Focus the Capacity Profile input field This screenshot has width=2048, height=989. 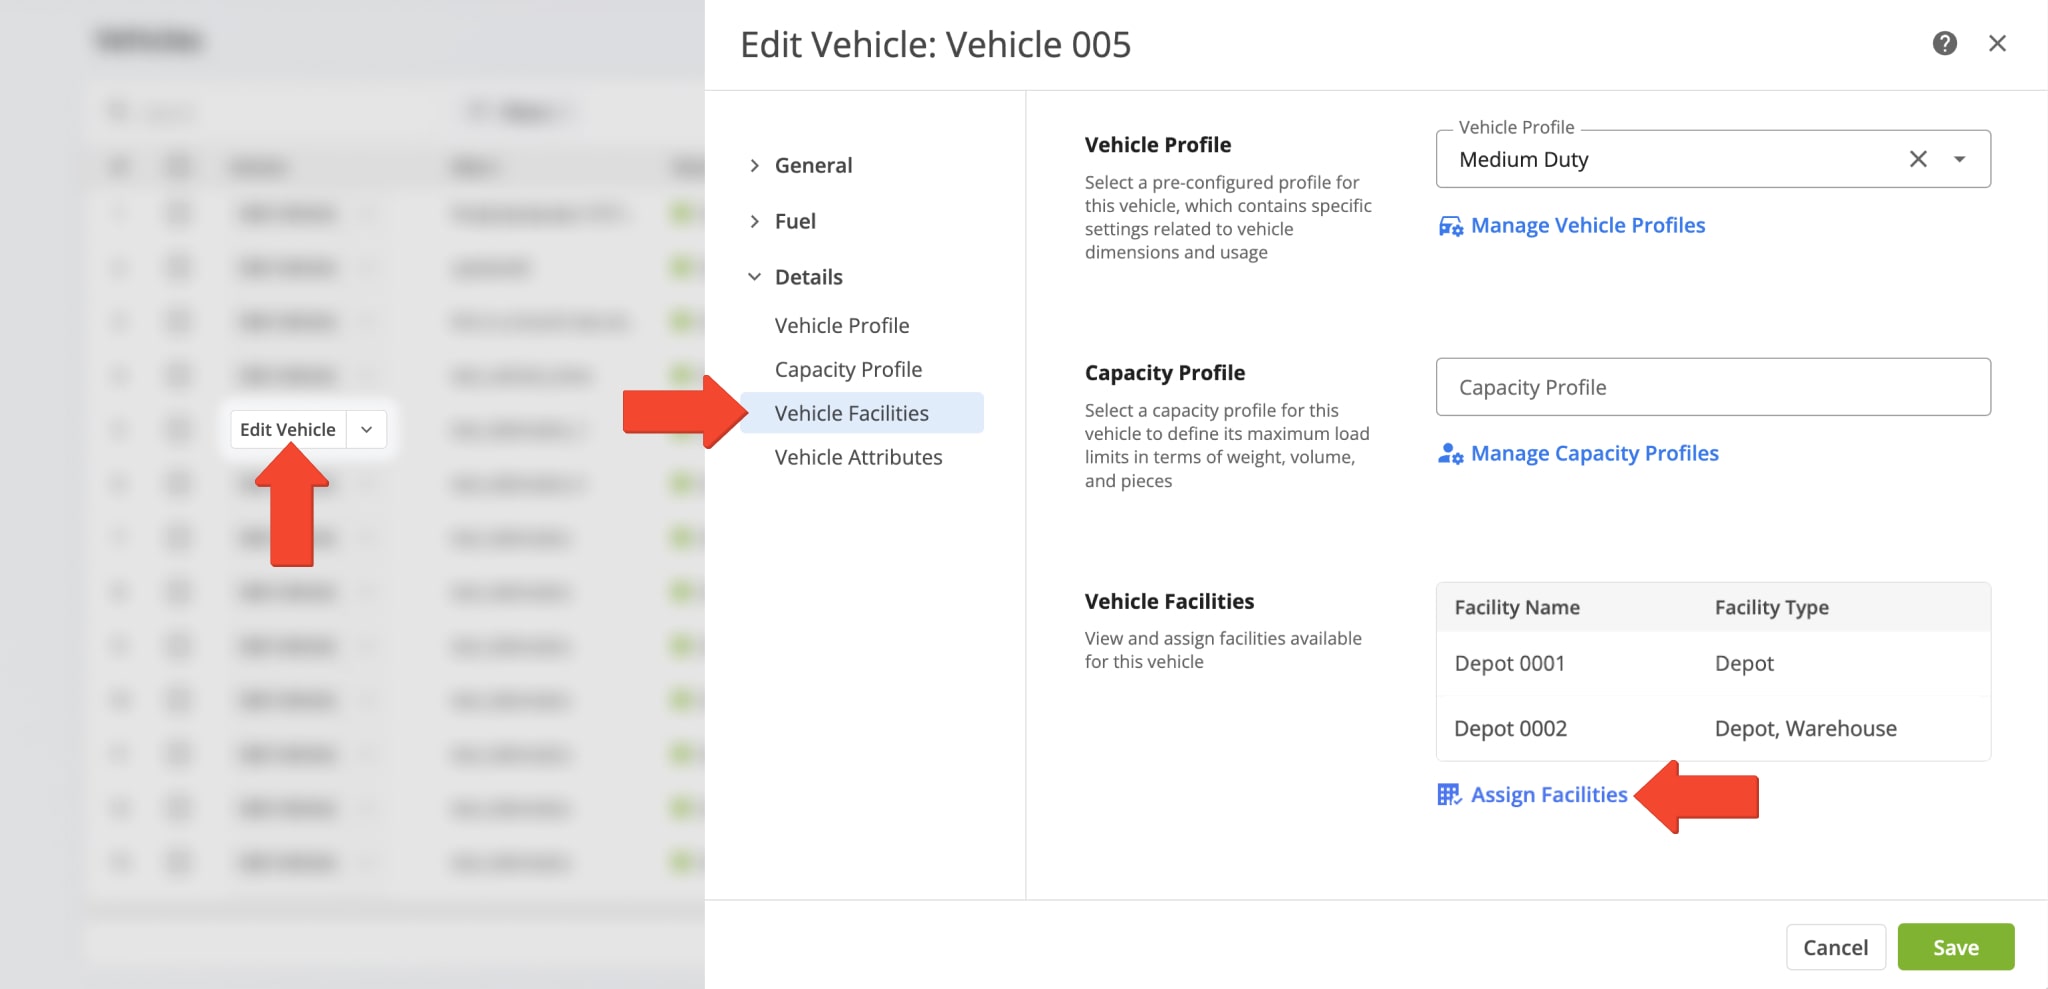1713,387
